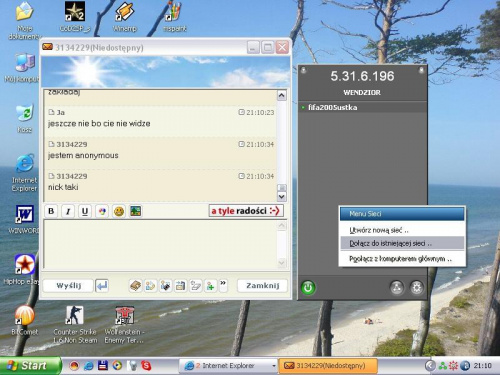Click the system clock showing 21:10
The image size is (500, 375).
(x=482, y=366)
